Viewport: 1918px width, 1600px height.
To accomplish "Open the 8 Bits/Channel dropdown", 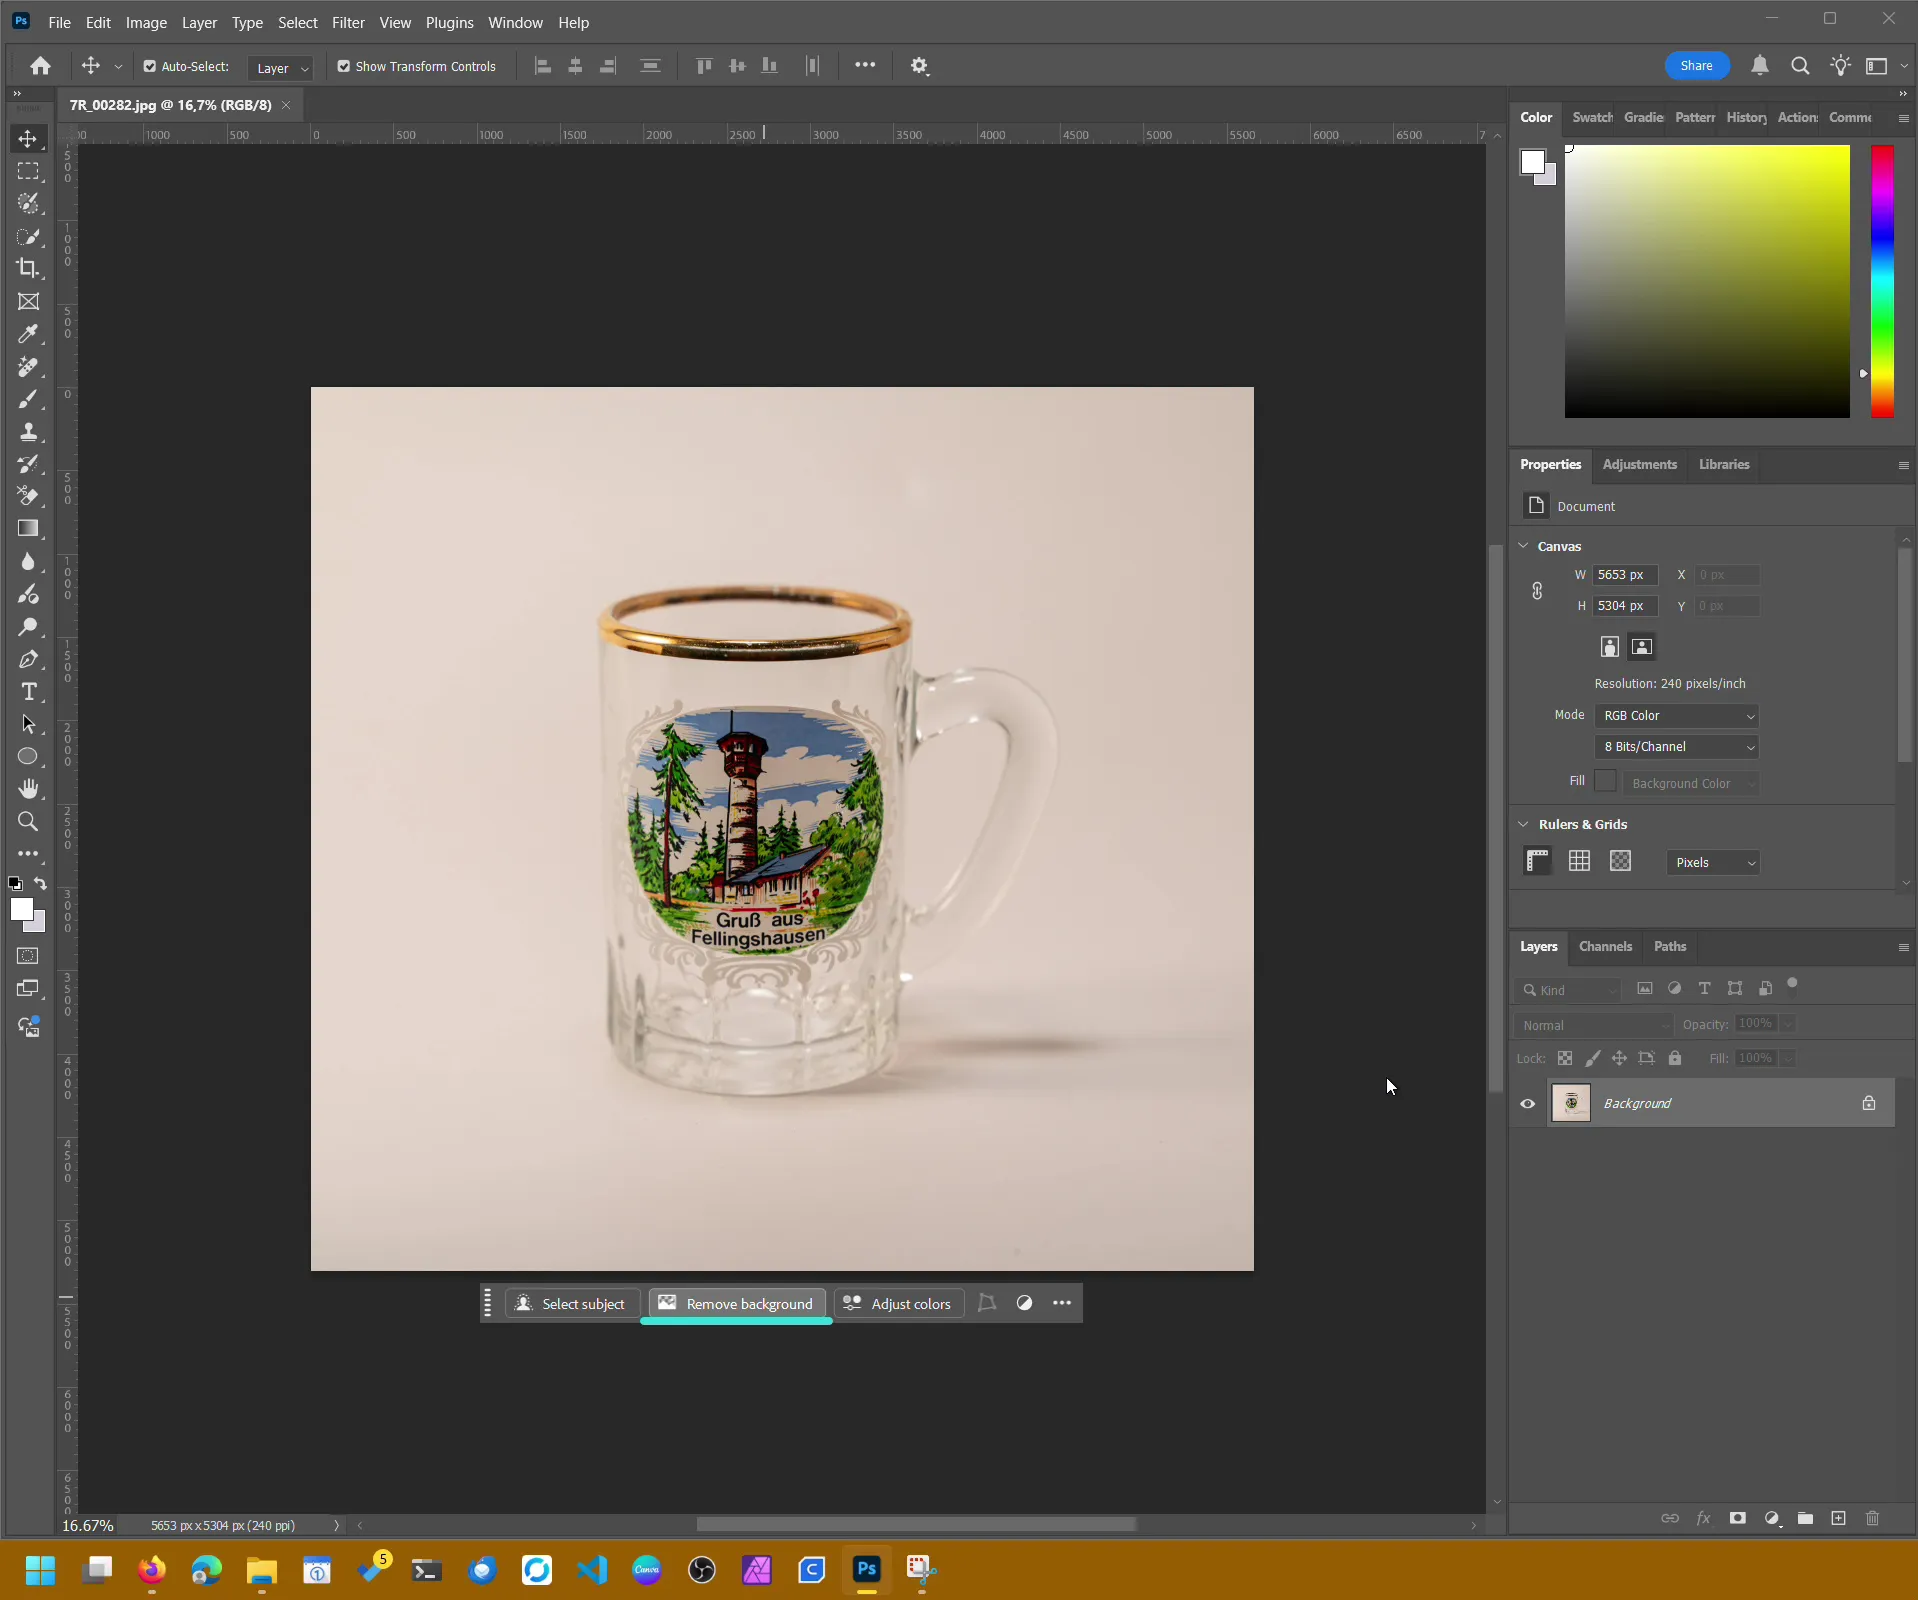I will [1677, 747].
